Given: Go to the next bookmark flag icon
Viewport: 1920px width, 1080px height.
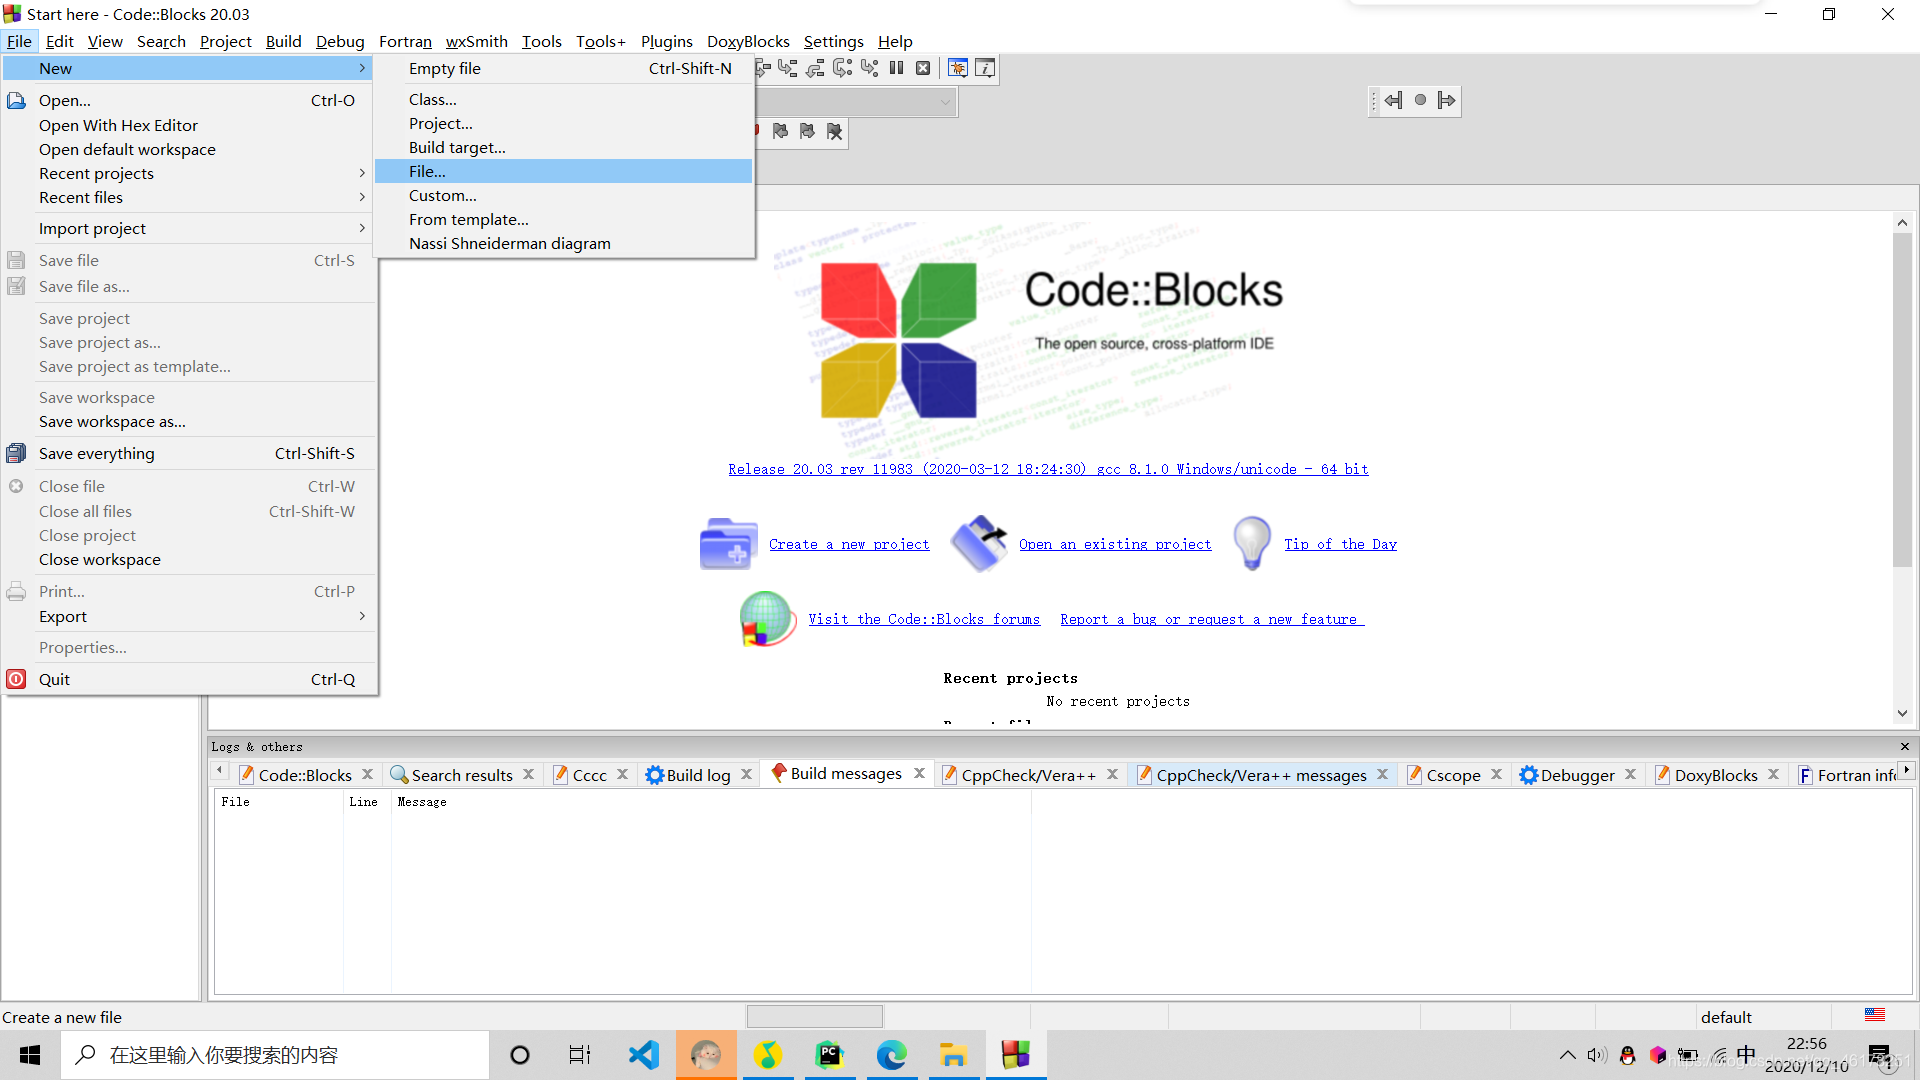Looking at the screenshot, I should (x=807, y=131).
